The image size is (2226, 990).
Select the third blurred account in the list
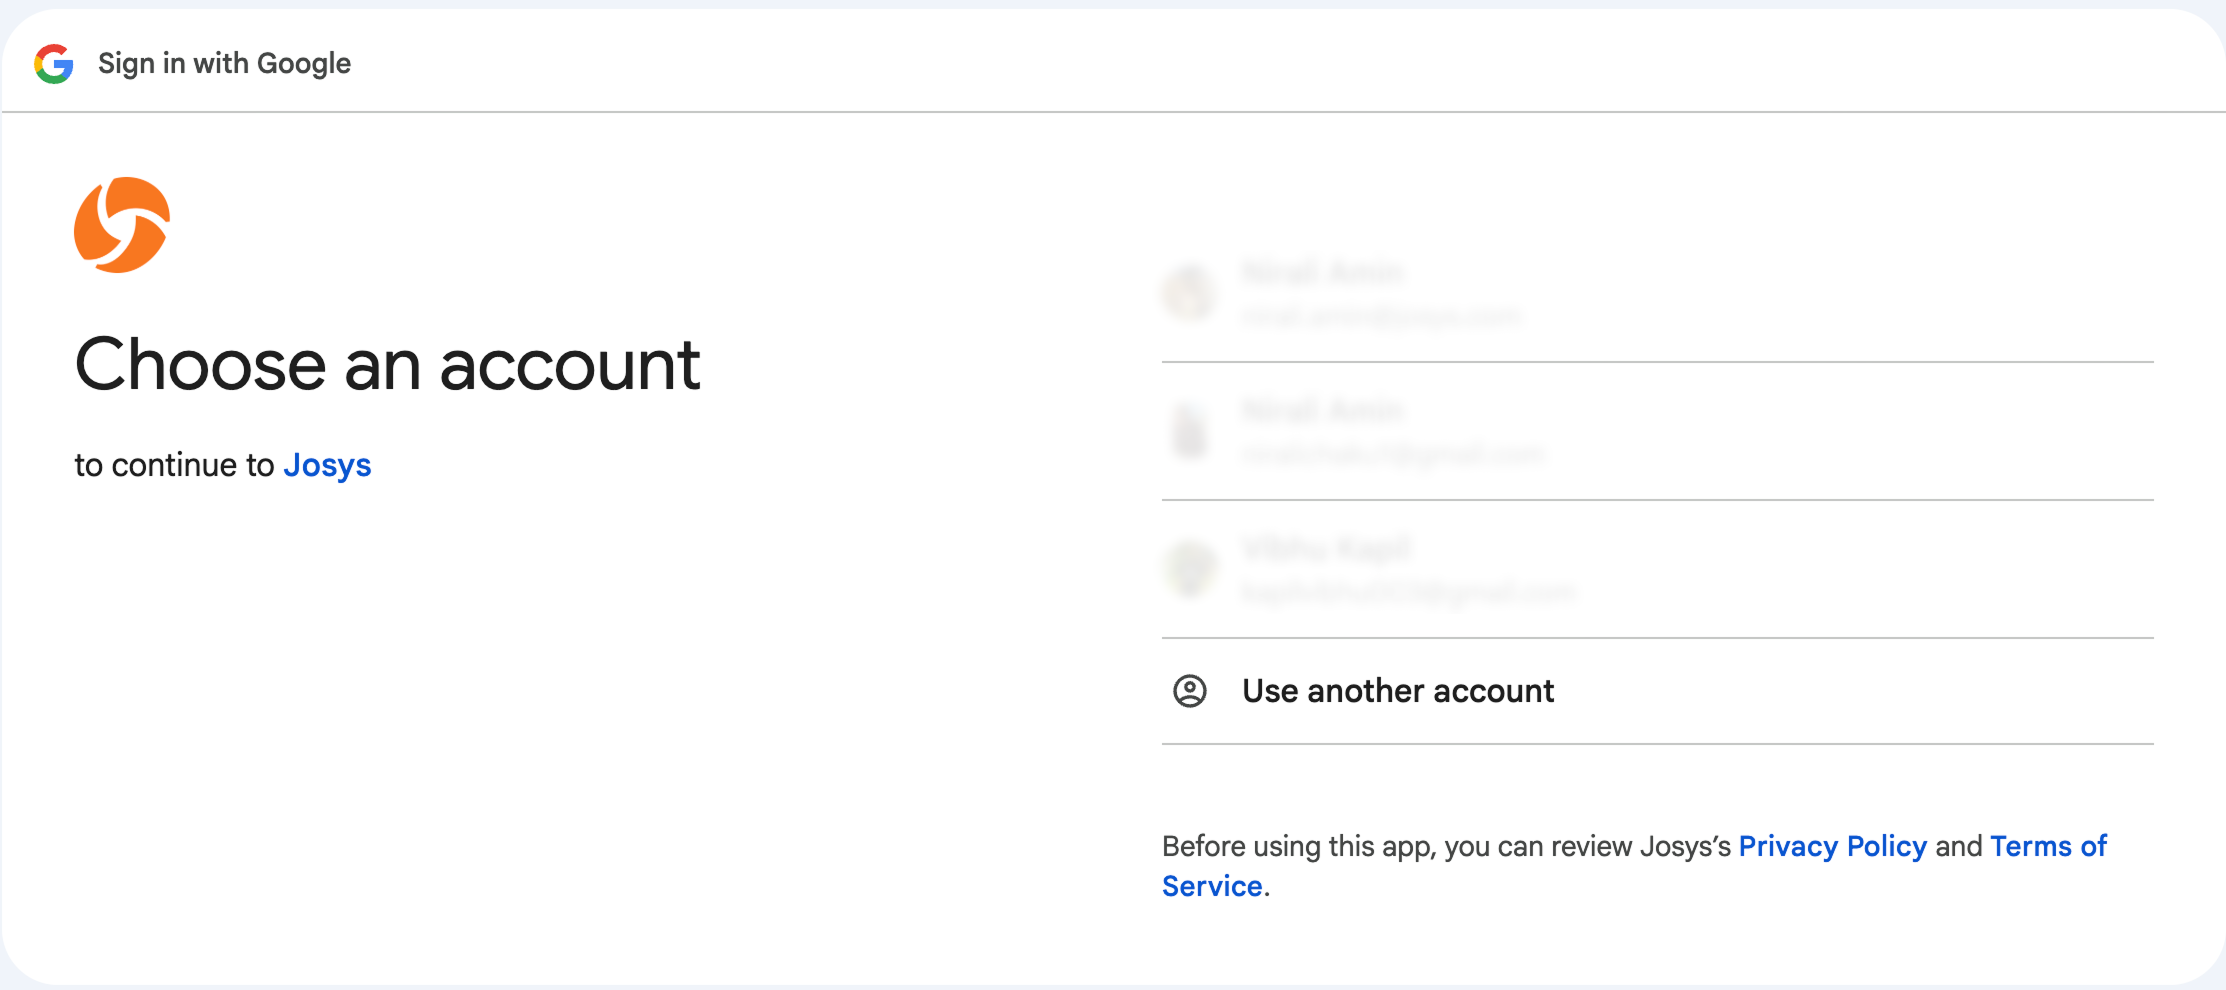tap(1657, 570)
